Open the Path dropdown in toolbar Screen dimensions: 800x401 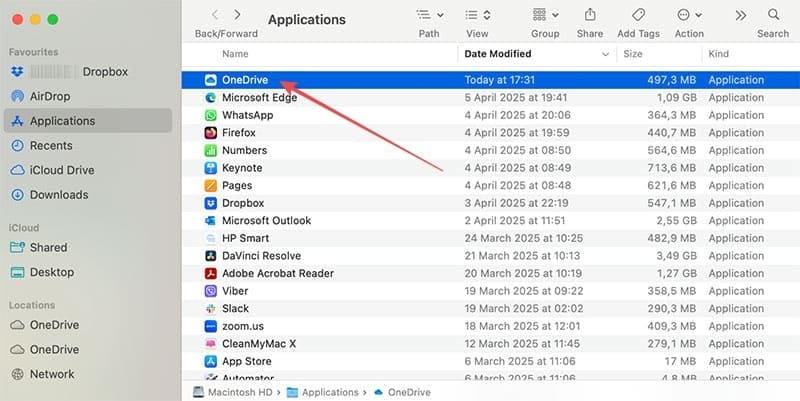(429, 15)
